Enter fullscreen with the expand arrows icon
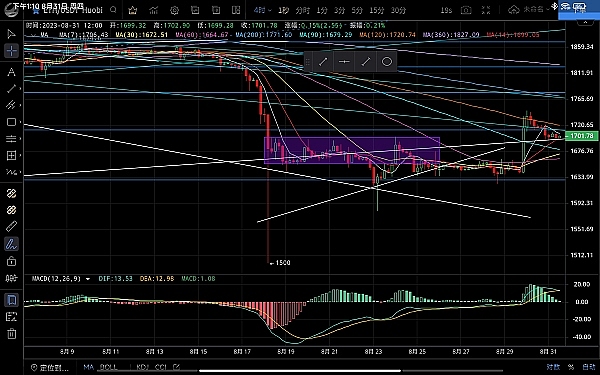This screenshot has height=375, width=600. (x=486, y=10)
